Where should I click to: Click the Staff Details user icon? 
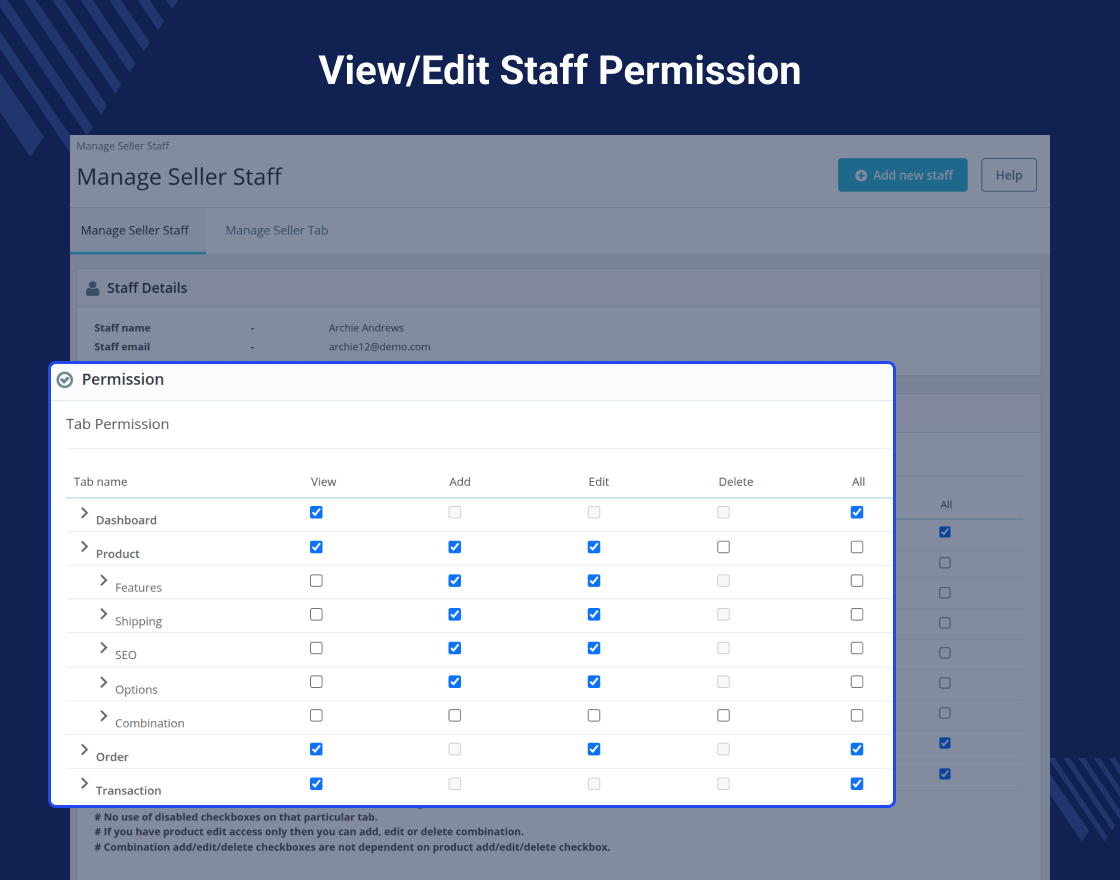[92, 288]
